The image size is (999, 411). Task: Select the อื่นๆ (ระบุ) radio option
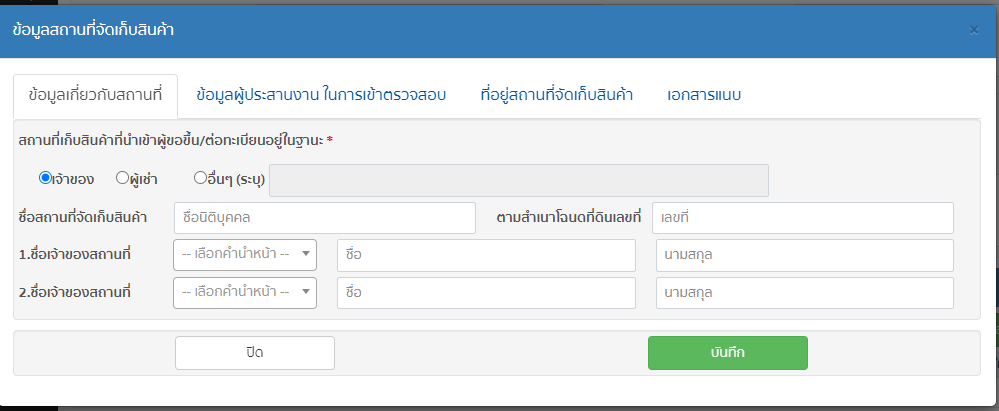pos(199,178)
